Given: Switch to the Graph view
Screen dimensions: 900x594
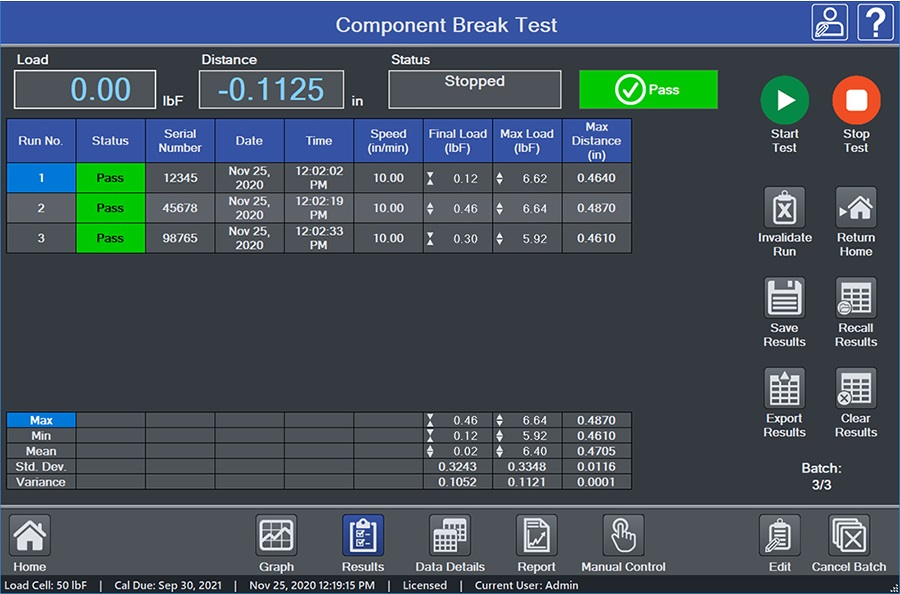Looking at the screenshot, I should pos(276,535).
